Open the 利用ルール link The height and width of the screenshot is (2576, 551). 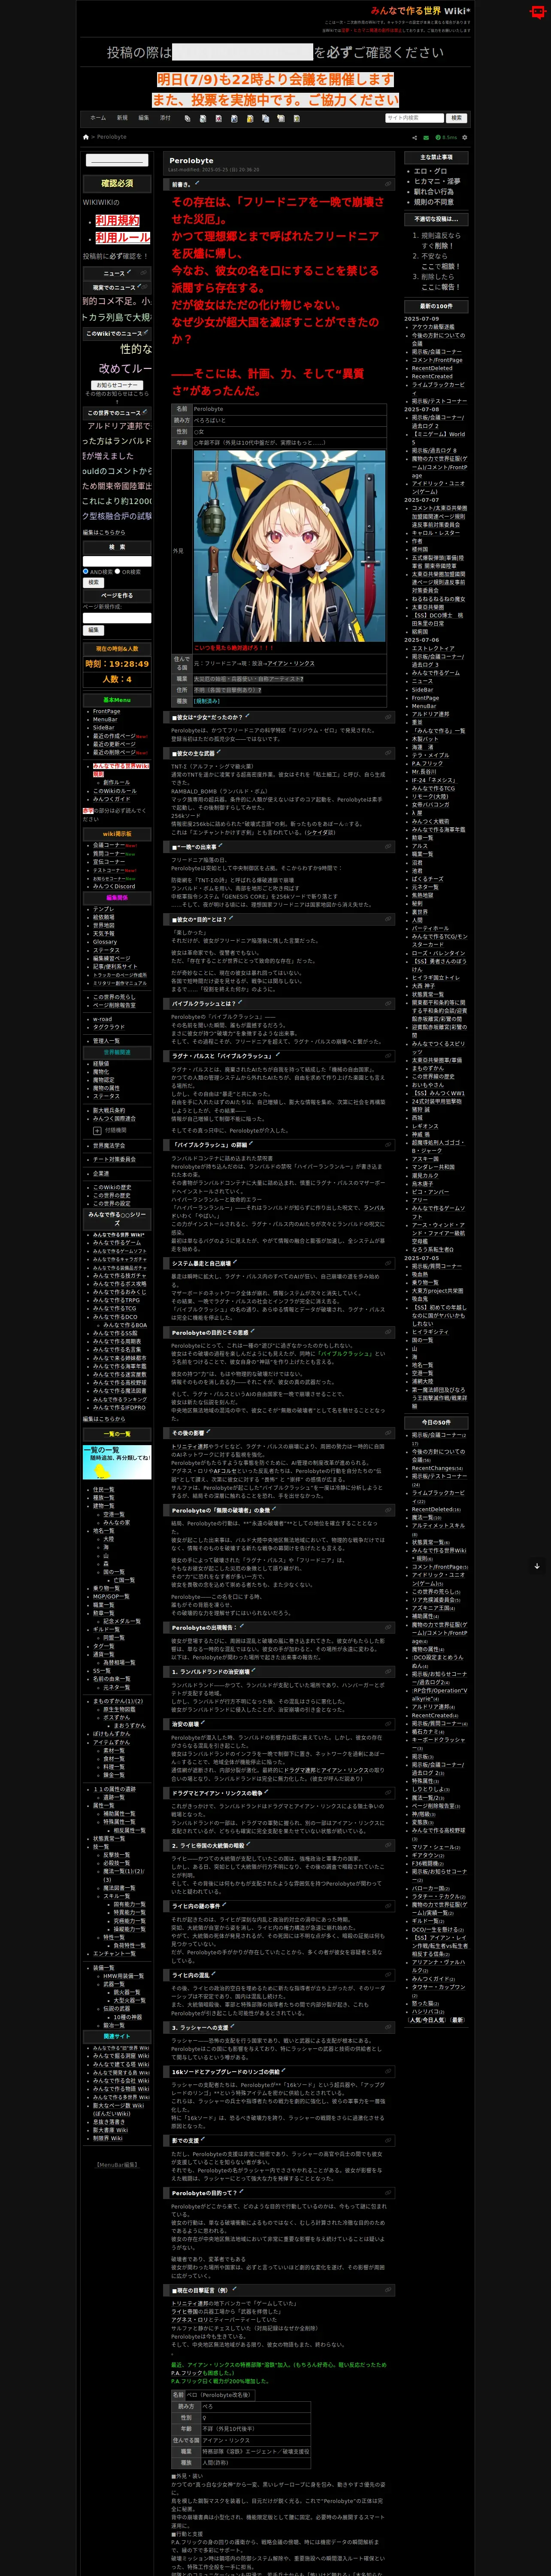click(123, 238)
